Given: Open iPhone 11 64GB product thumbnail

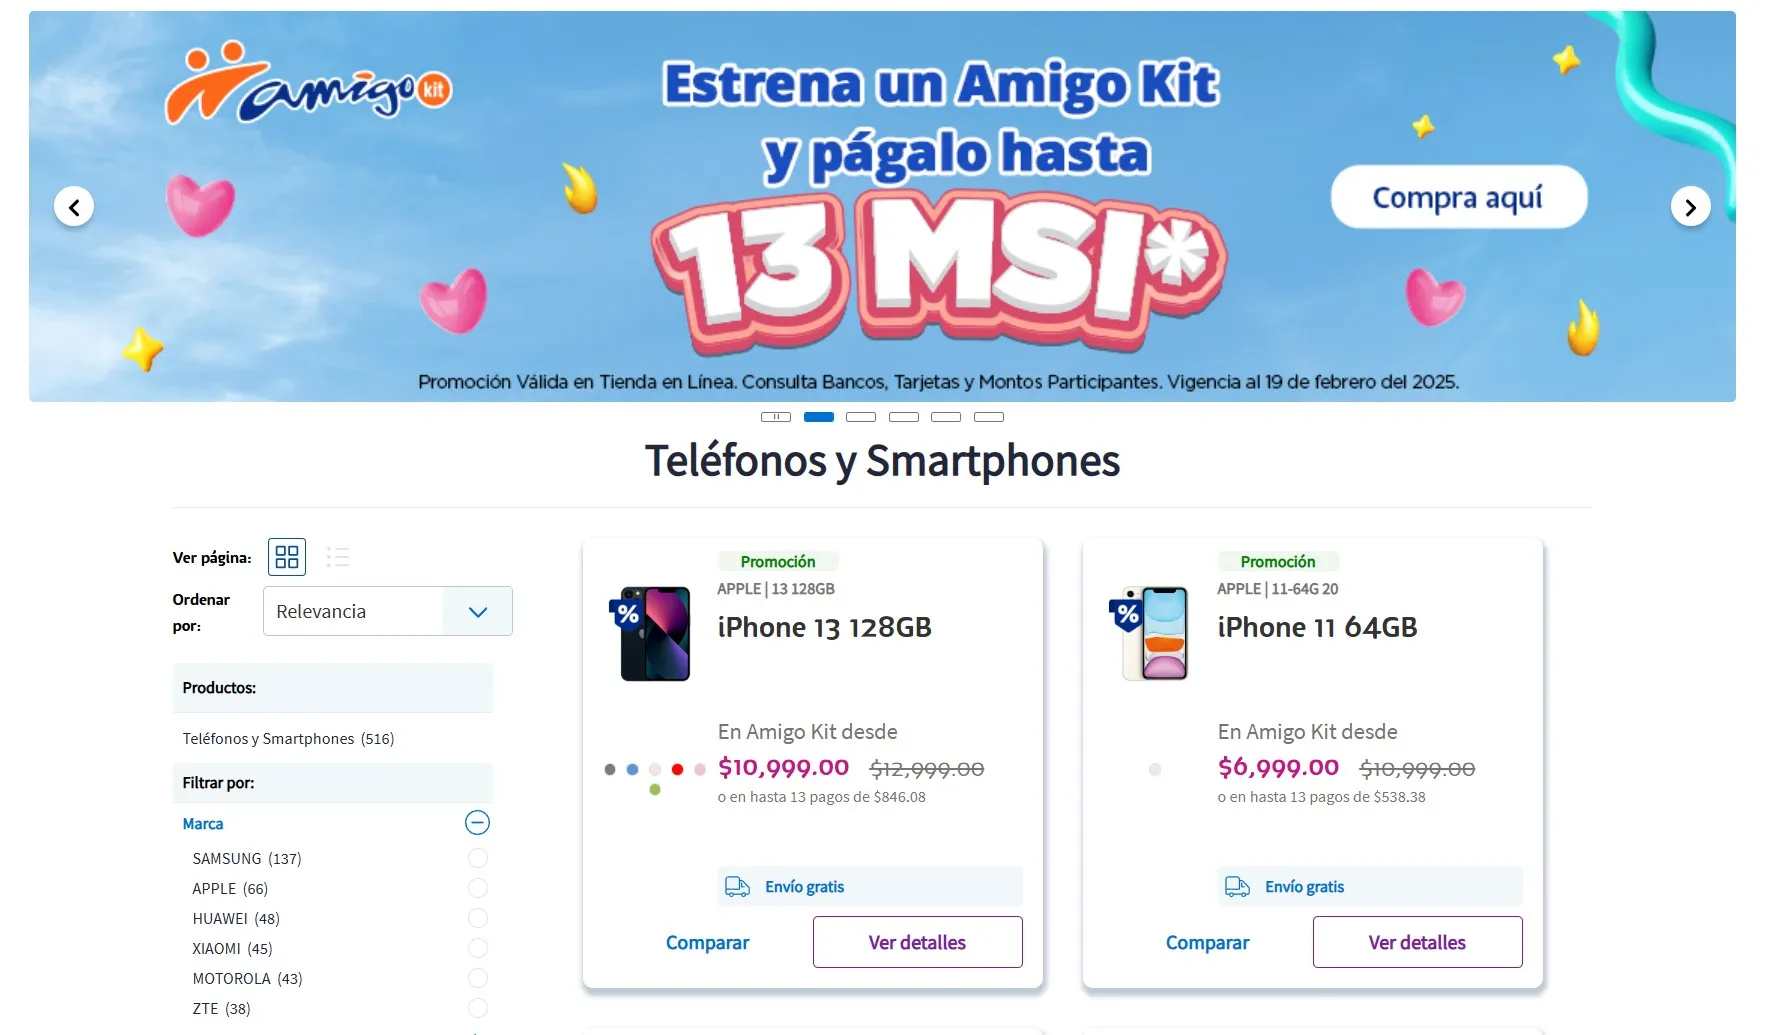Looking at the screenshot, I should click(1156, 634).
